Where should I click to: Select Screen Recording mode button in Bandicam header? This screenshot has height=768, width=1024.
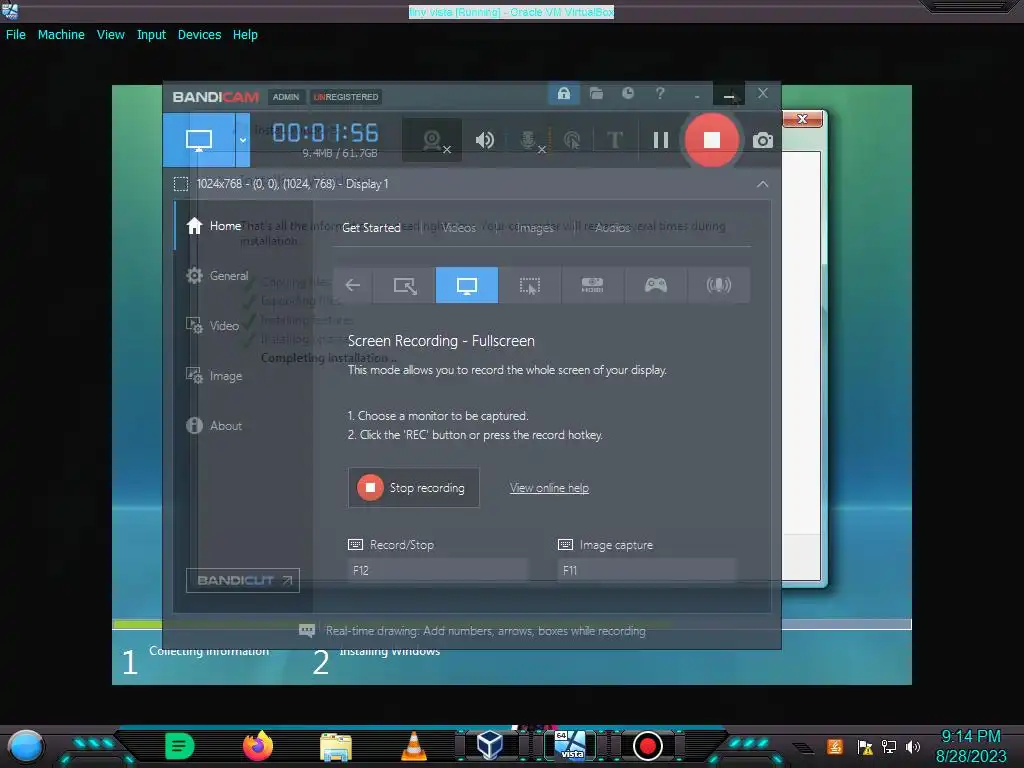[199, 140]
